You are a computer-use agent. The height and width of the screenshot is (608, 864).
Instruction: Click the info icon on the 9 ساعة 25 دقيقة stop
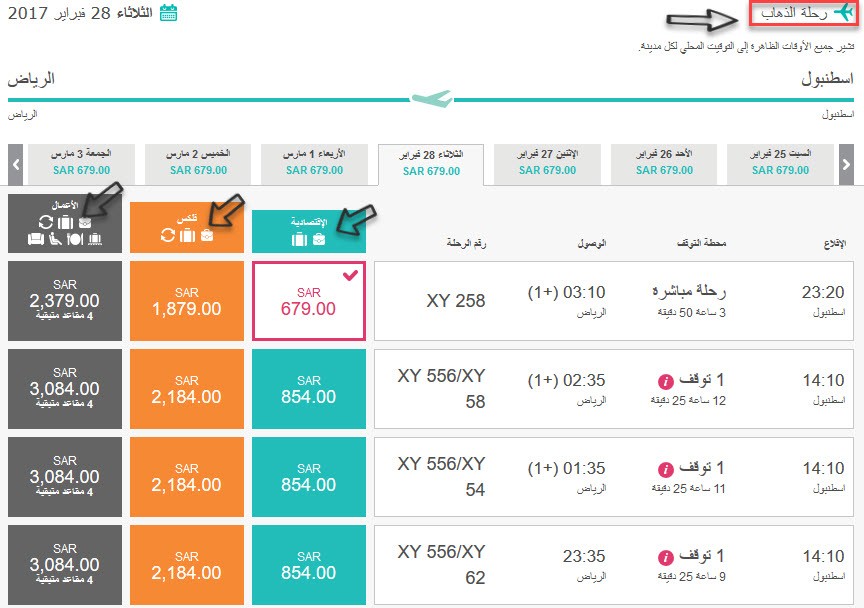(666, 557)
